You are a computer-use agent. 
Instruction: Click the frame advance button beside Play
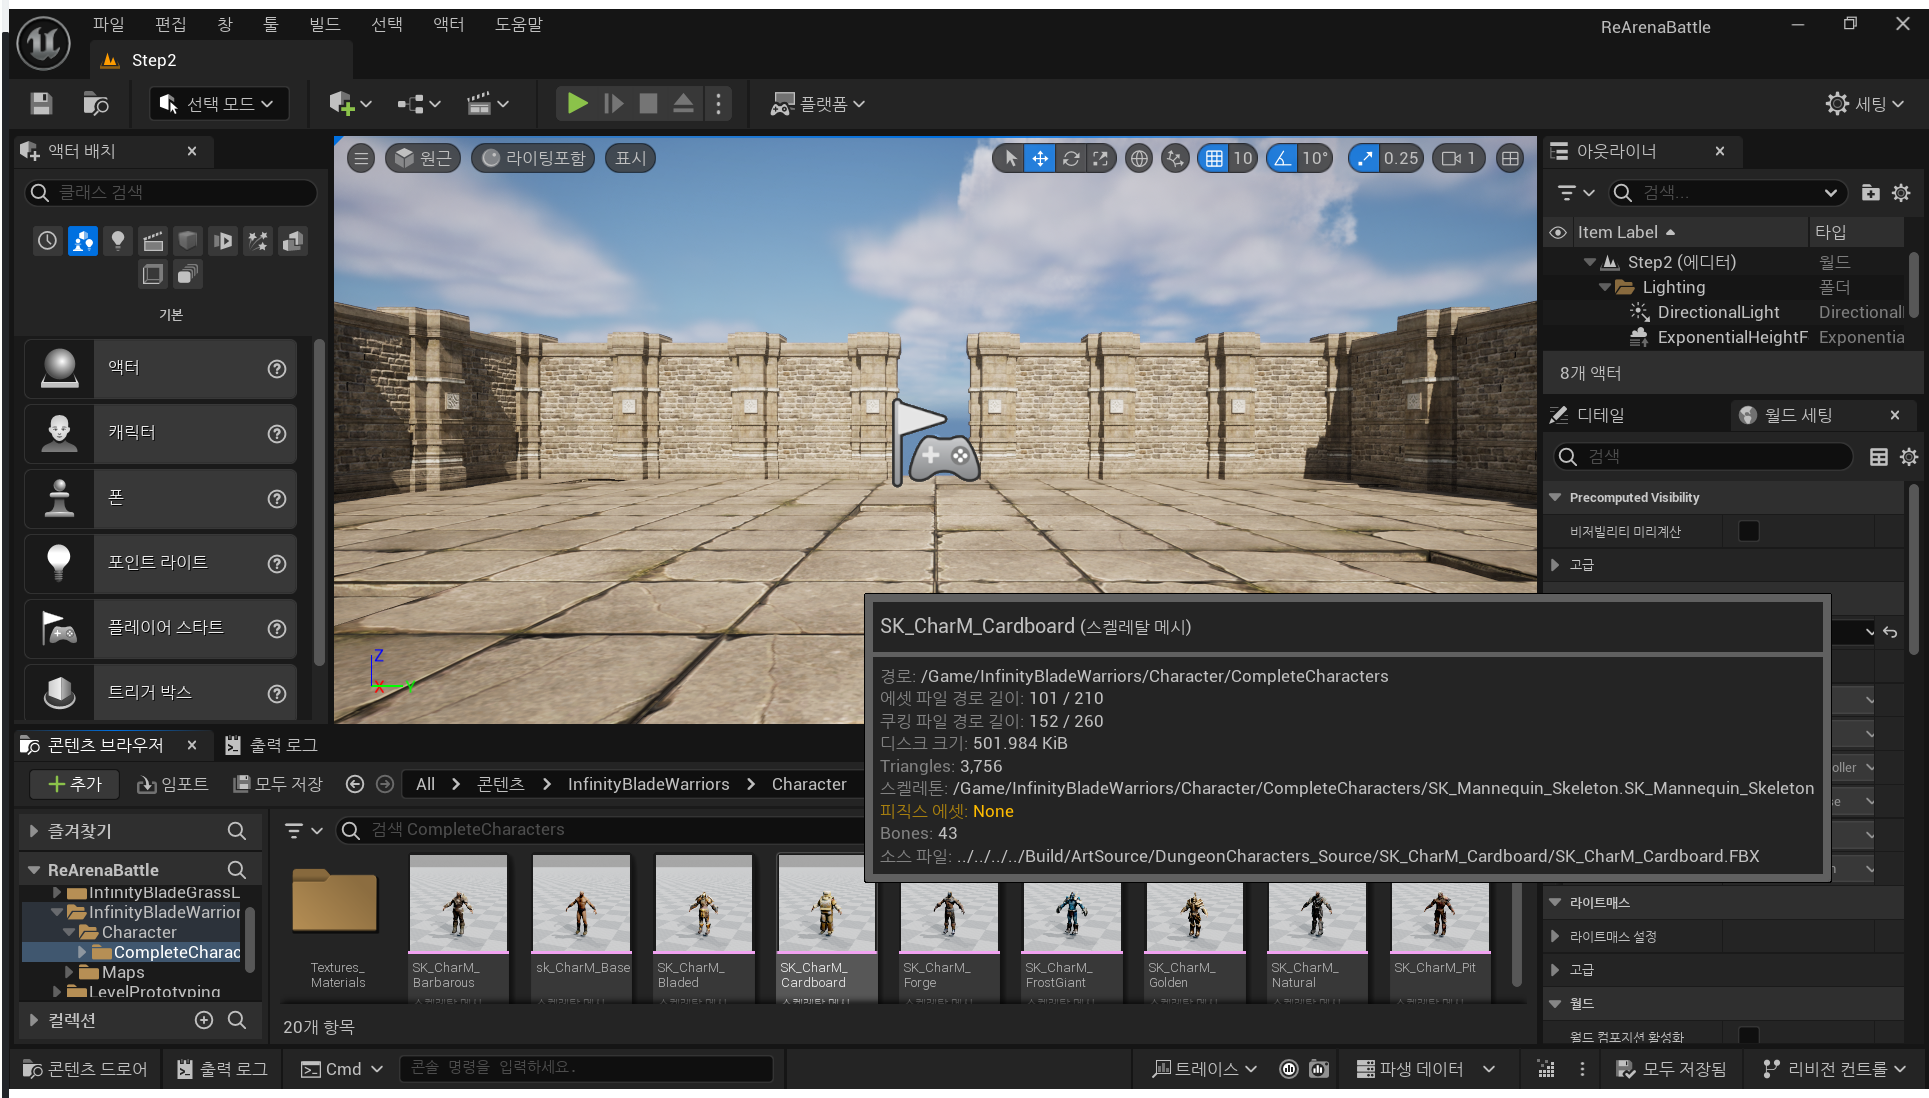614,103
